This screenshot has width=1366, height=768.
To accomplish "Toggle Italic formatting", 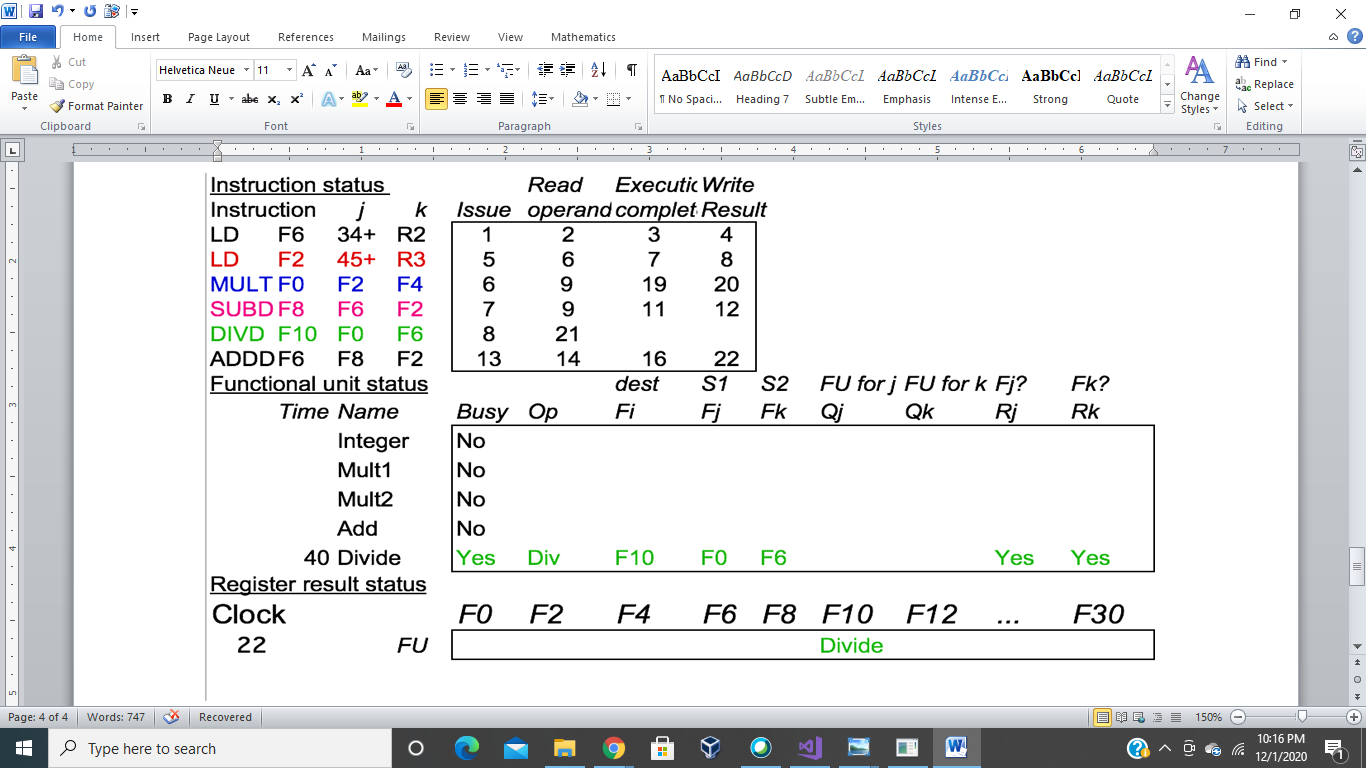I will (x=191, y=99).
